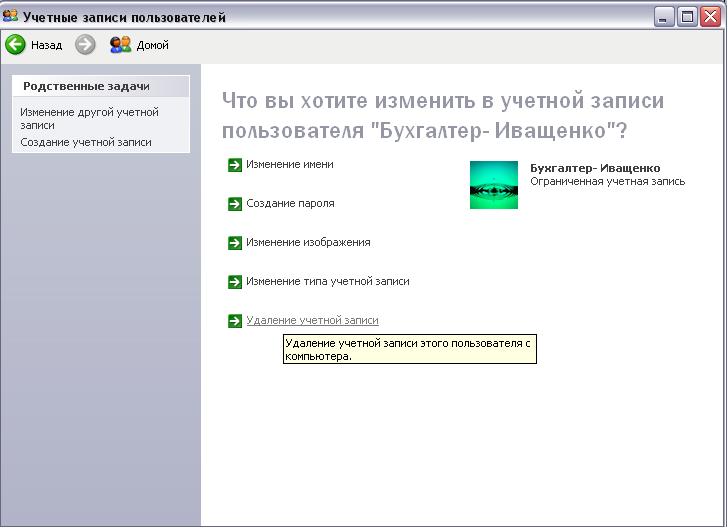Choose Изменение другой учетной записи task
This screenshot has width=727, height=527.
pyautogui.click(x=89, y=119)
